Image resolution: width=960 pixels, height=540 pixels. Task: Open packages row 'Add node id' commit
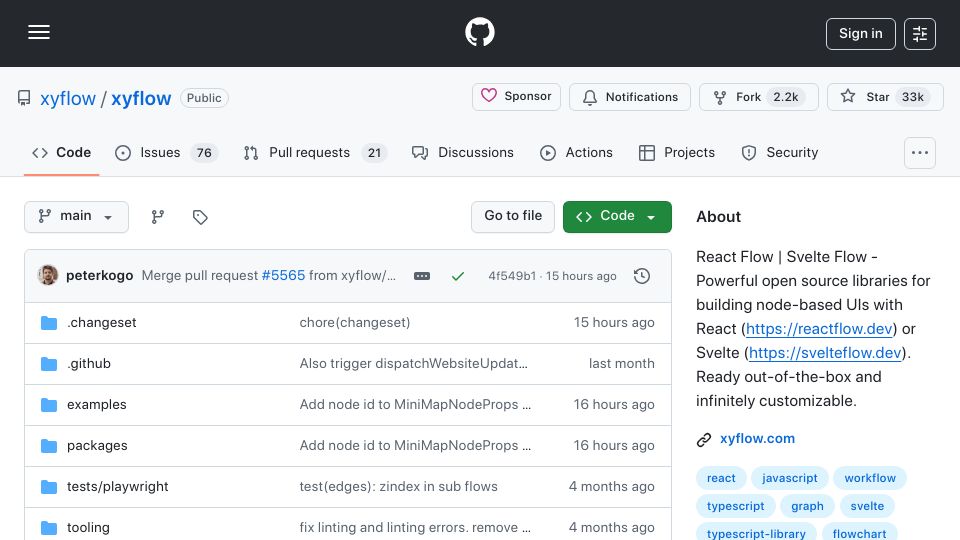click(415, 446)
